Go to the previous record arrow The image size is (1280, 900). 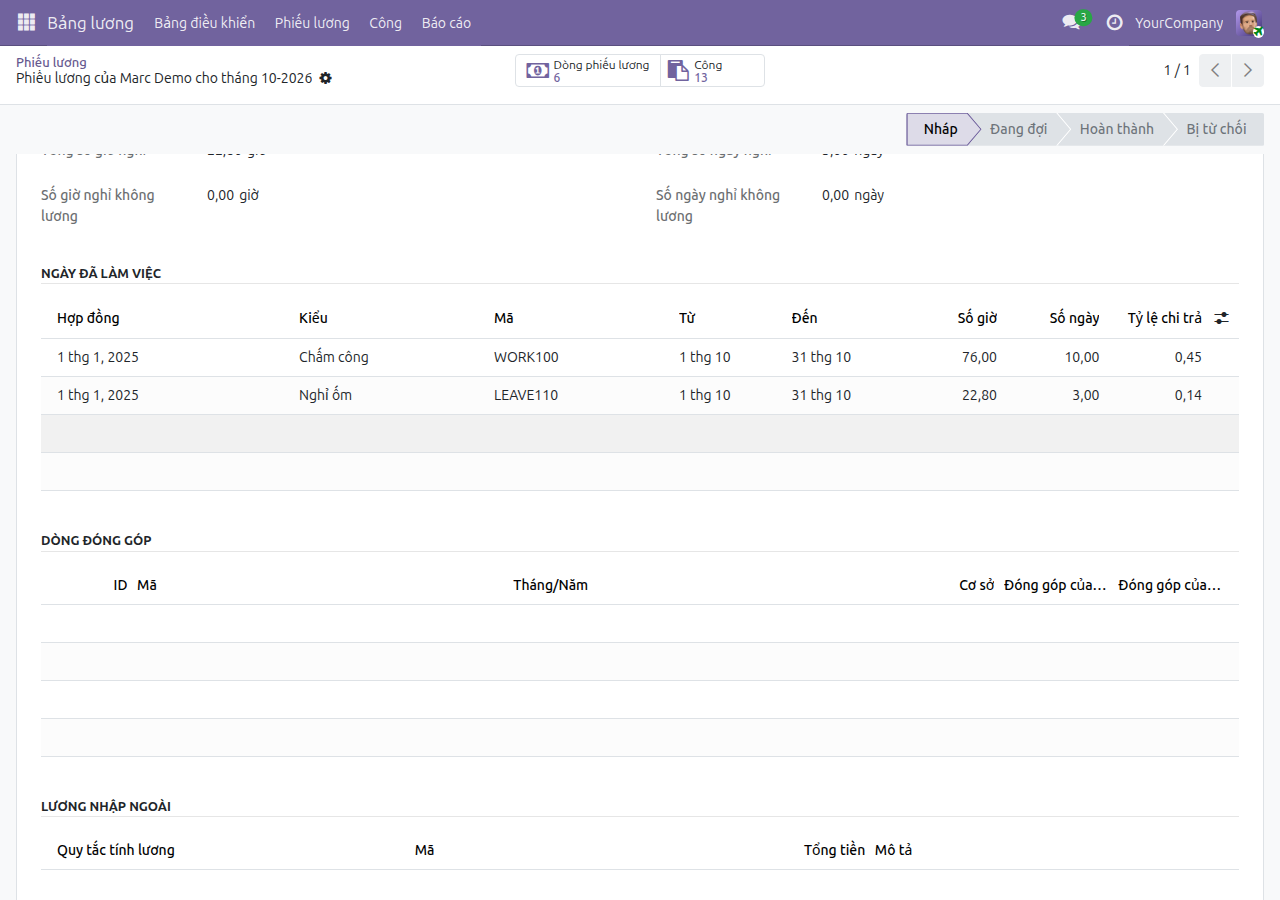point(1215,70)
